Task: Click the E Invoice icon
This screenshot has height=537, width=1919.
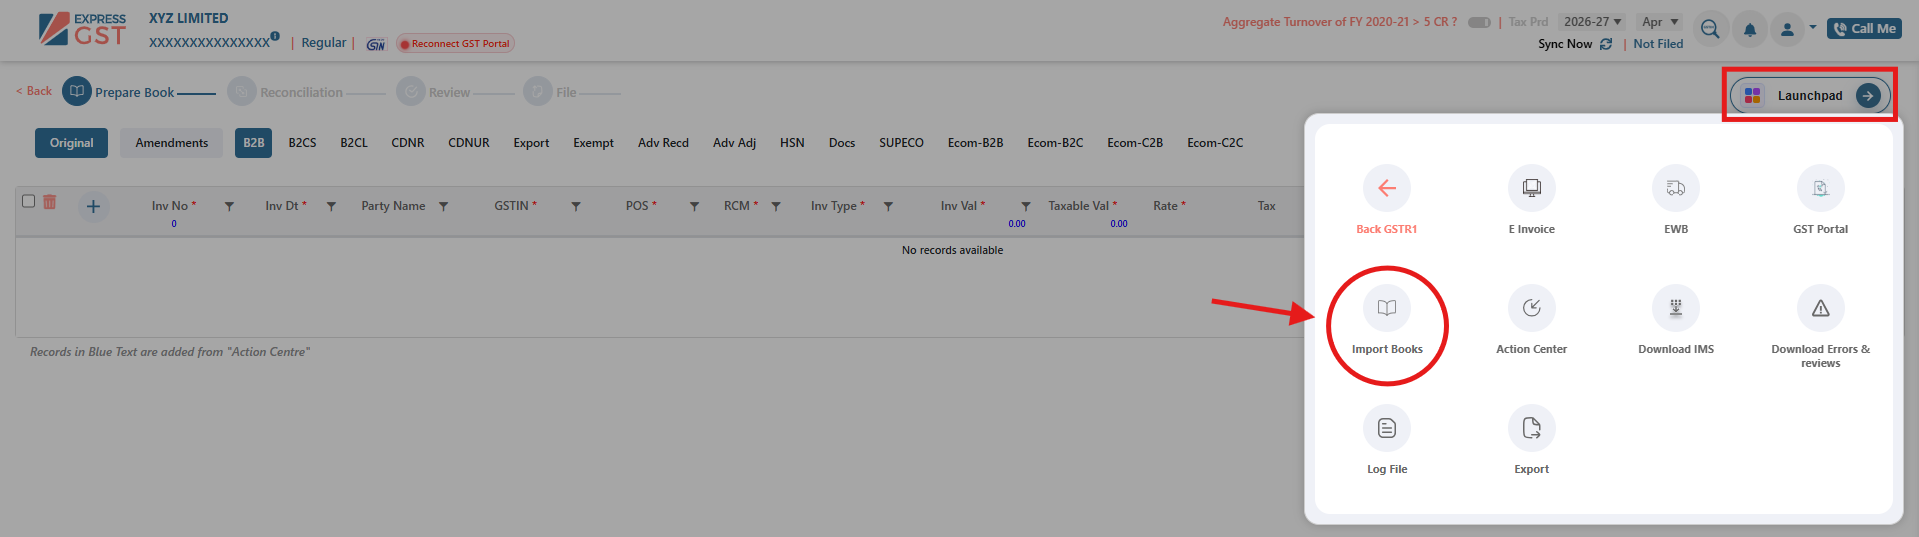Action: 1531,189
